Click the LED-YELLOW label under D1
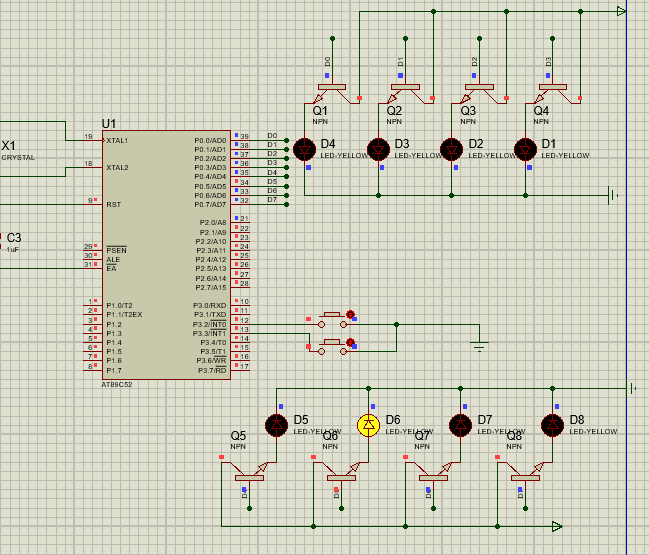 [x=565, y=156]
